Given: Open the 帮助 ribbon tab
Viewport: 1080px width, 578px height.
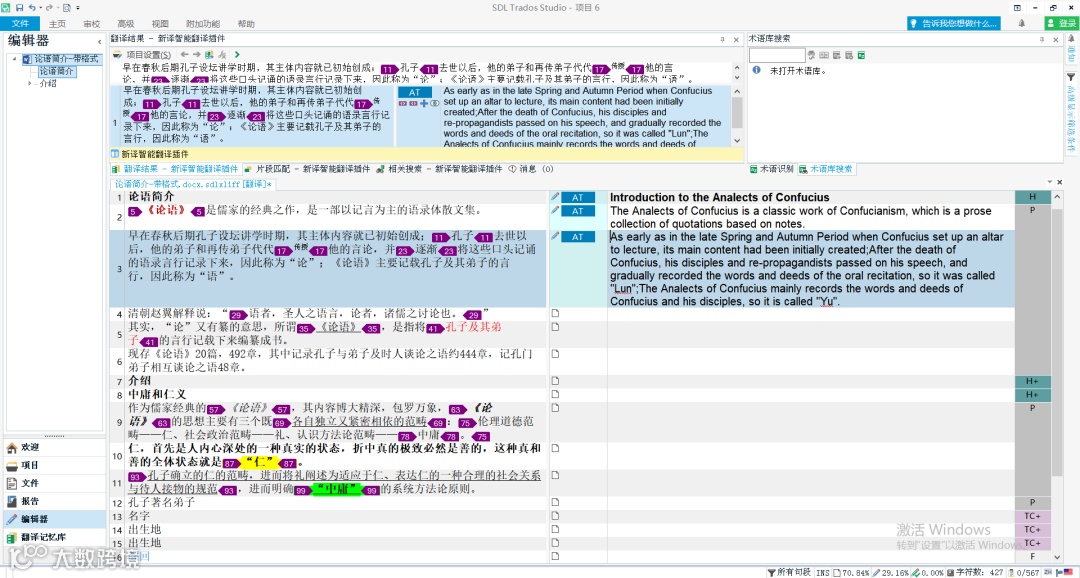Looking at the screenshot, I should point(246,23).
